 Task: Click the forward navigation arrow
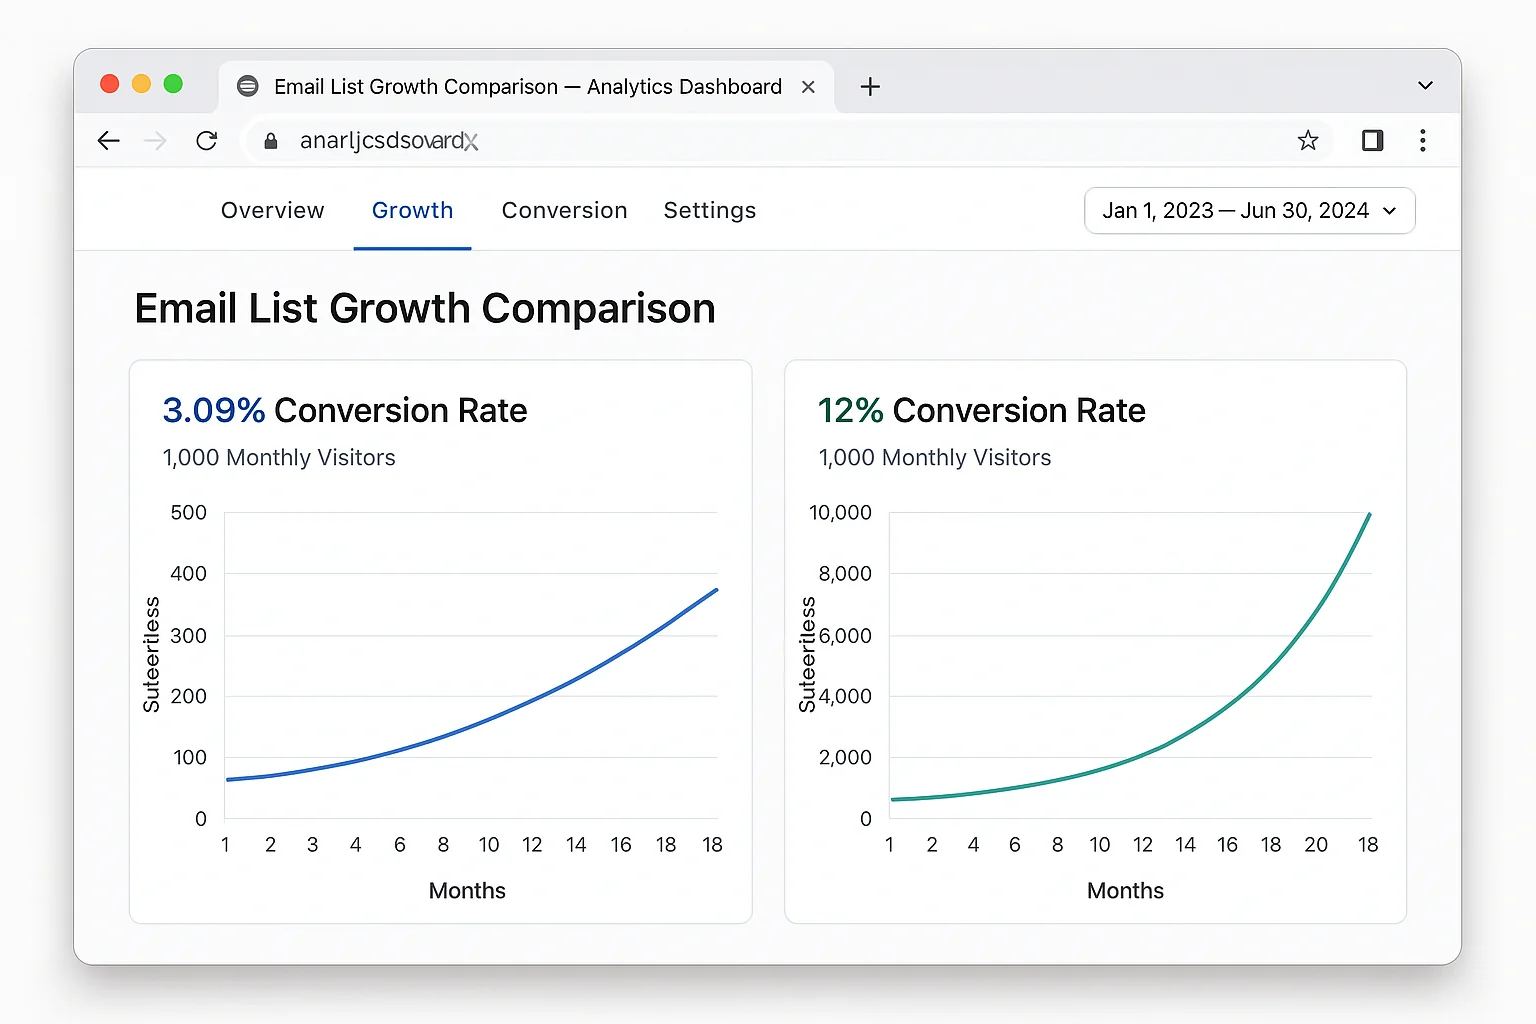pos(155,140)
